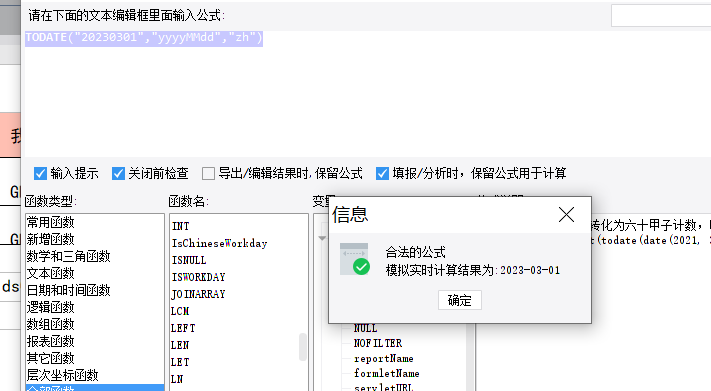Select NULL in the variables tree

coord(365,328)
